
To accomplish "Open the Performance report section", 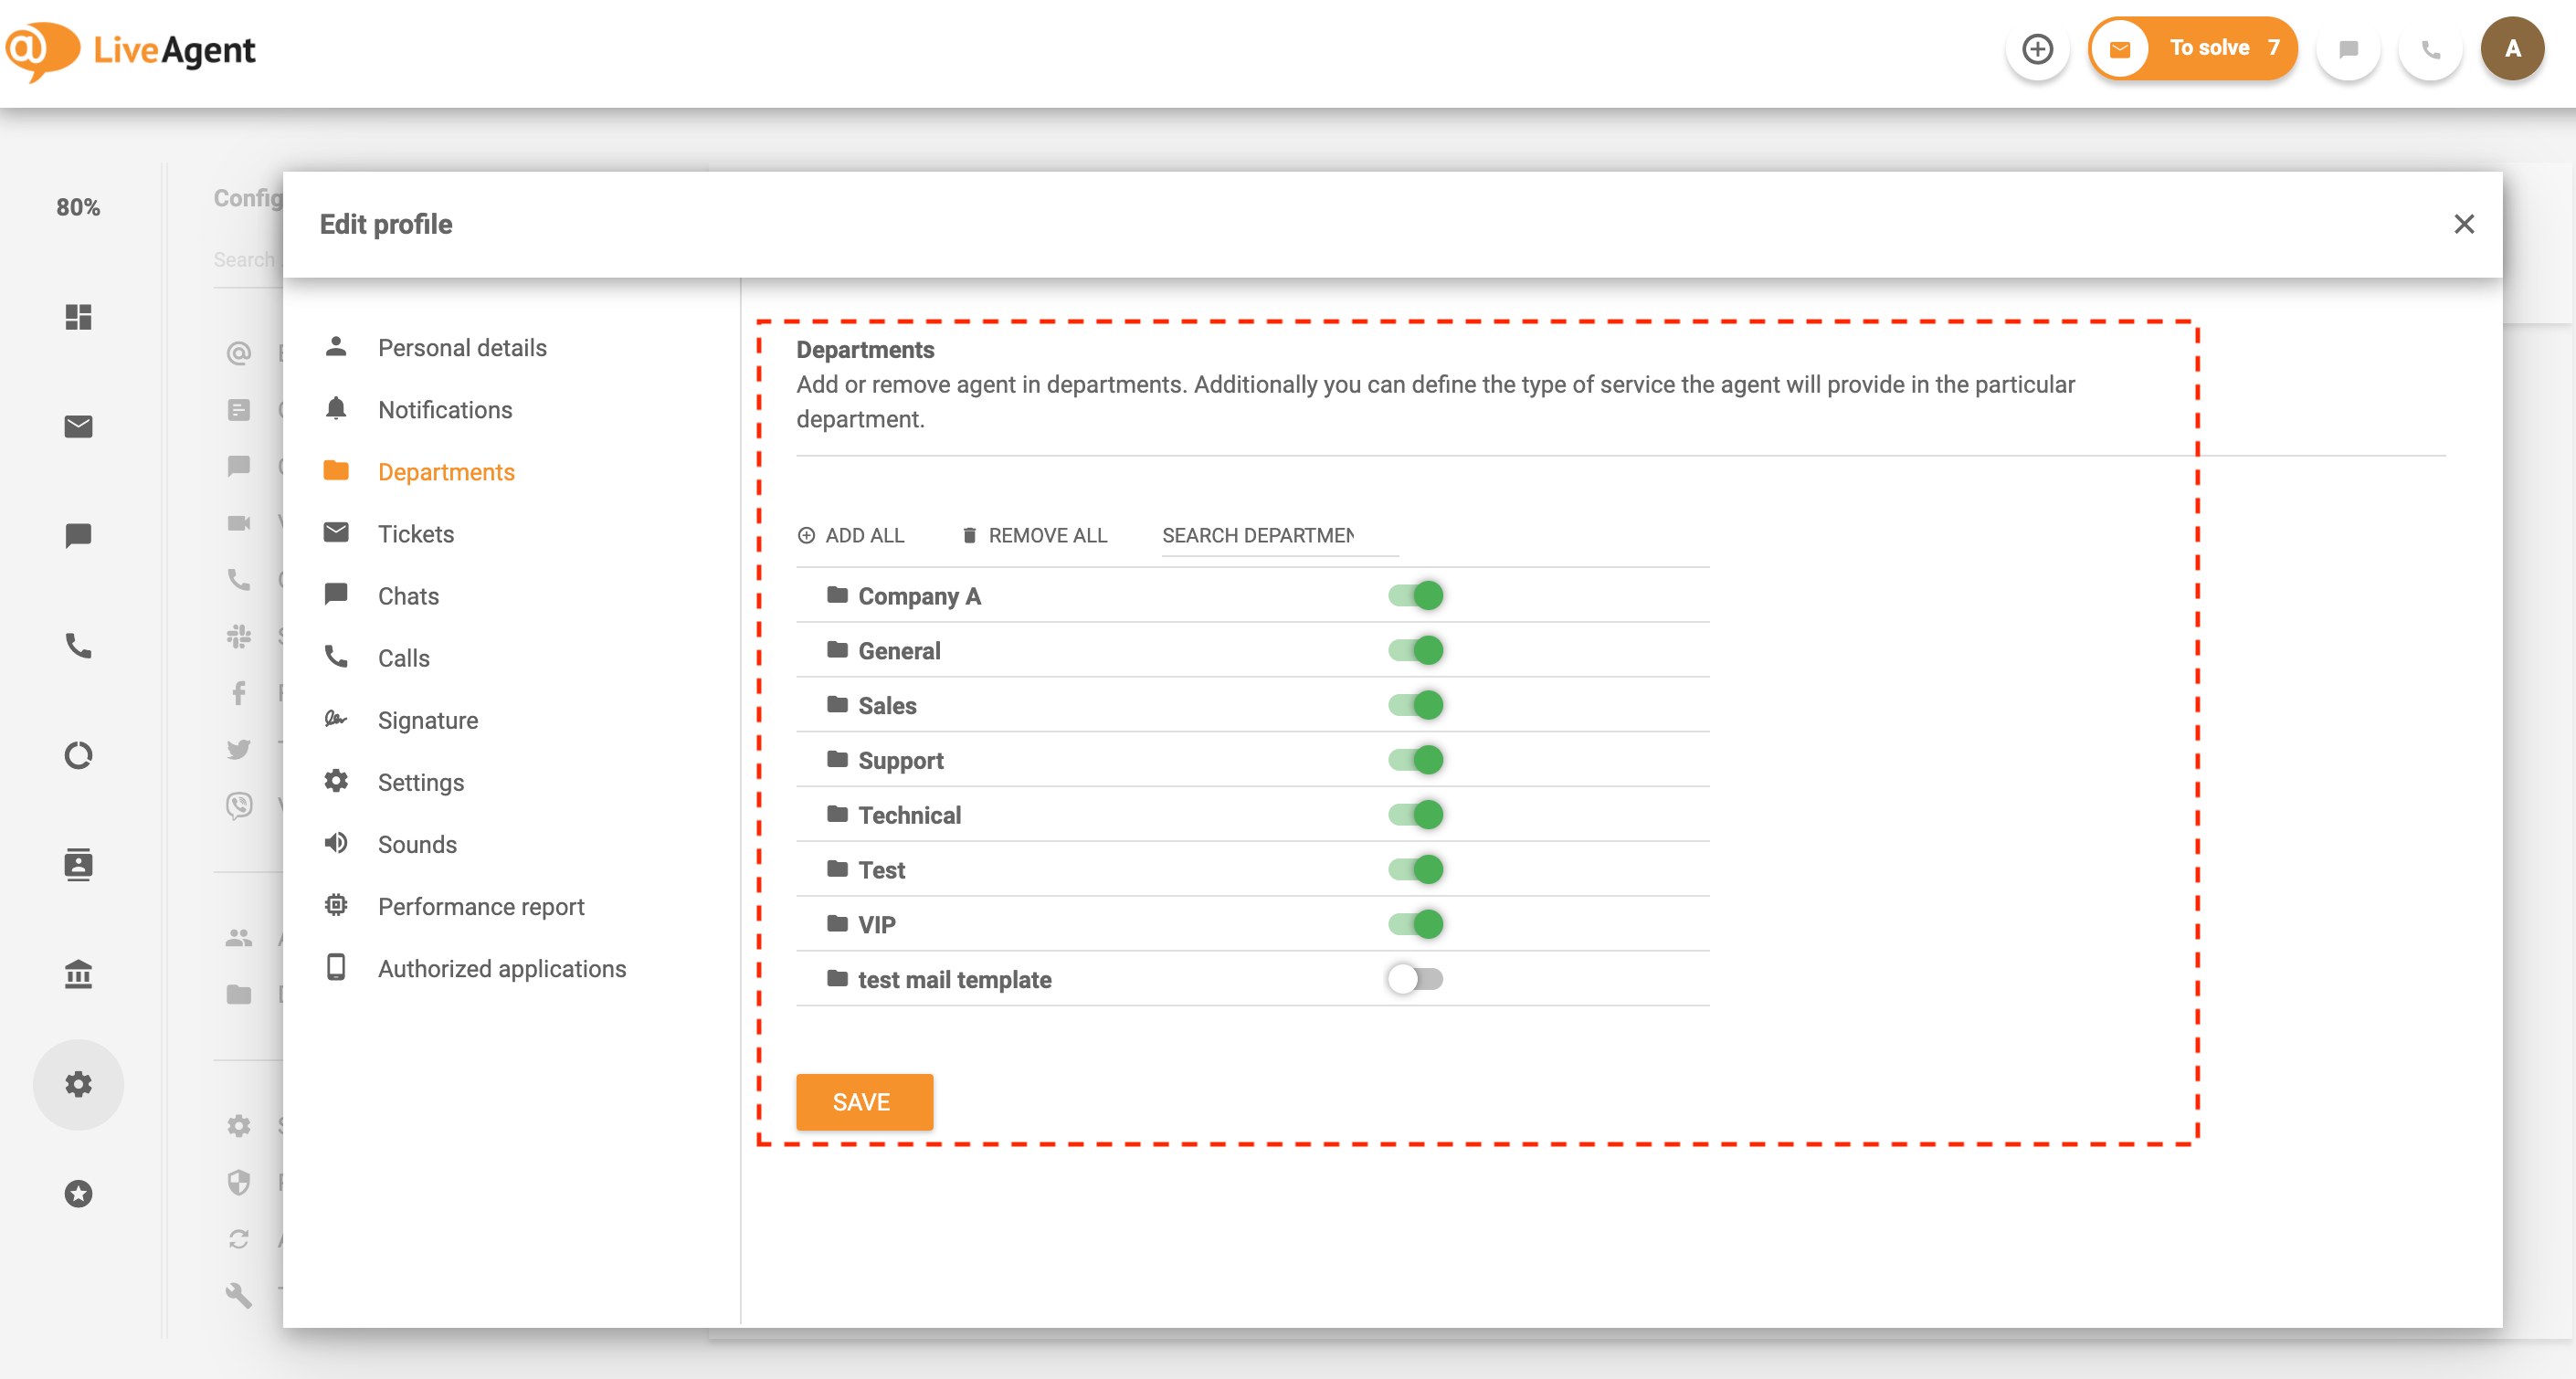I will [481, 906].
